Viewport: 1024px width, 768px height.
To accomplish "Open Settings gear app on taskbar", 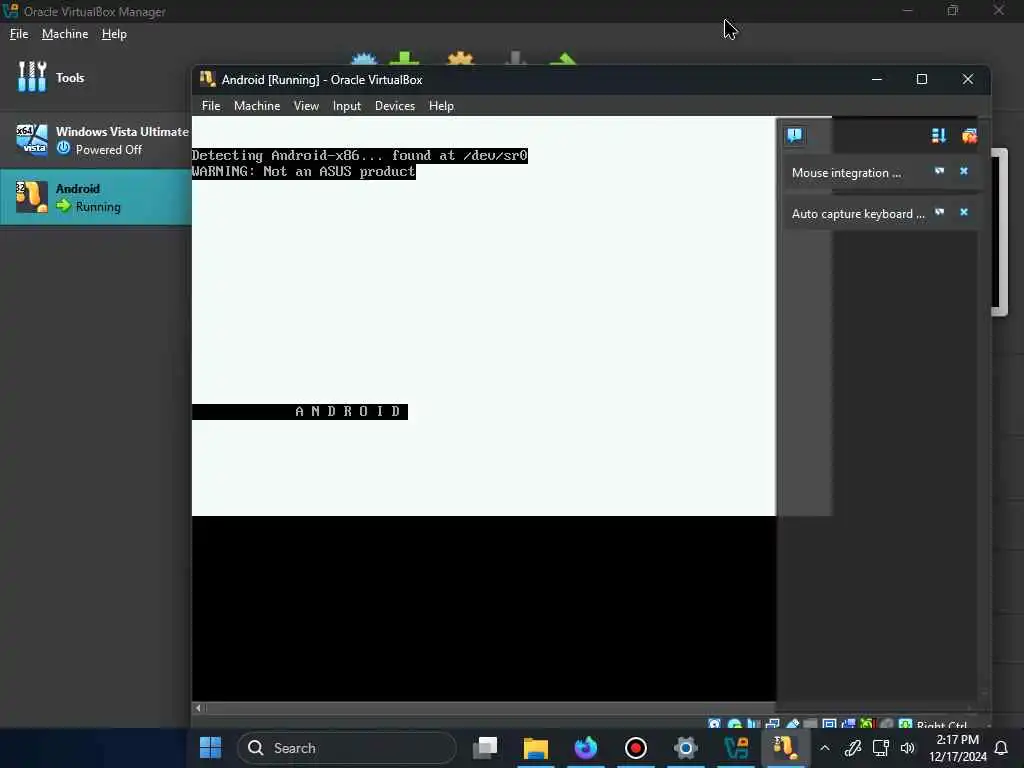I will click(x=686, y=748).
